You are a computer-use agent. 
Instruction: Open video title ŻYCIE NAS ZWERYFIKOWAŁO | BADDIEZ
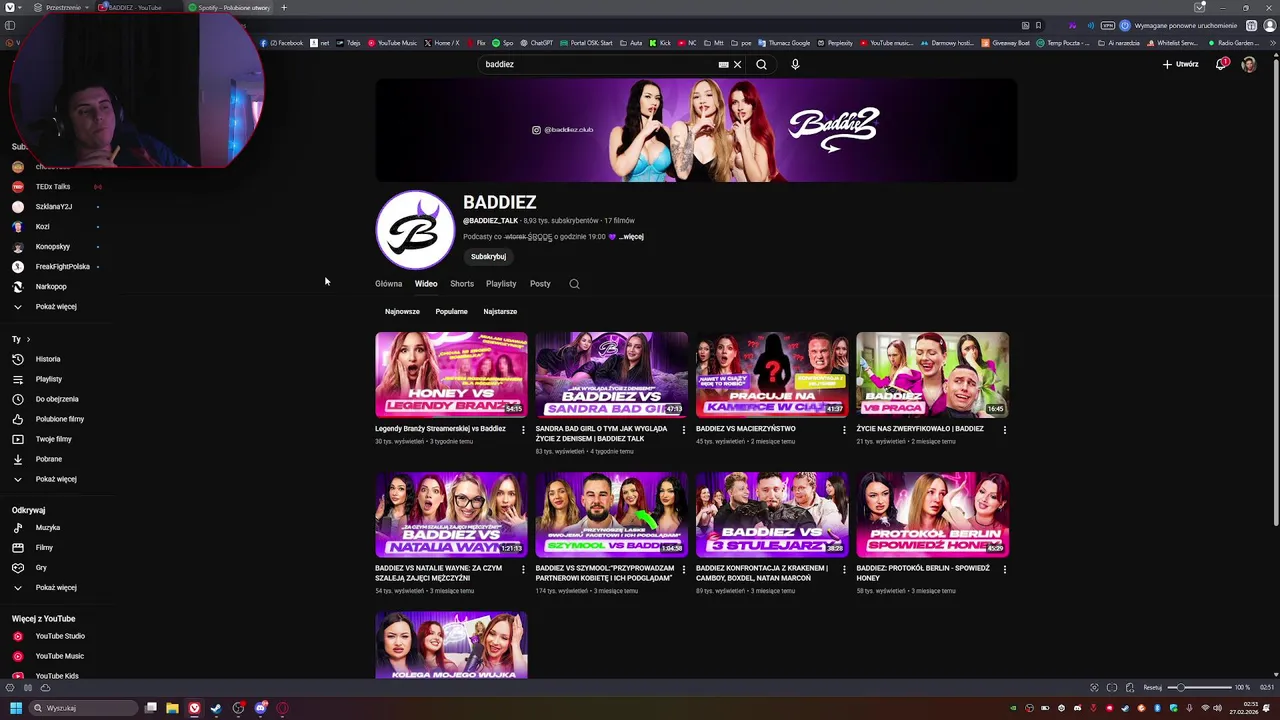(920, 429)
